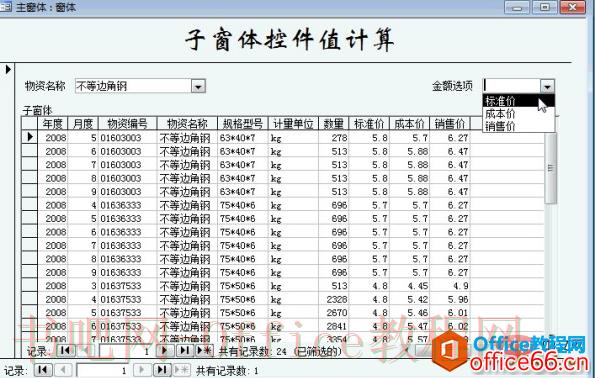This screenshot has width=595, height=378.
Task: Click the 标准价 column header
Action: [x=369, y=123]
